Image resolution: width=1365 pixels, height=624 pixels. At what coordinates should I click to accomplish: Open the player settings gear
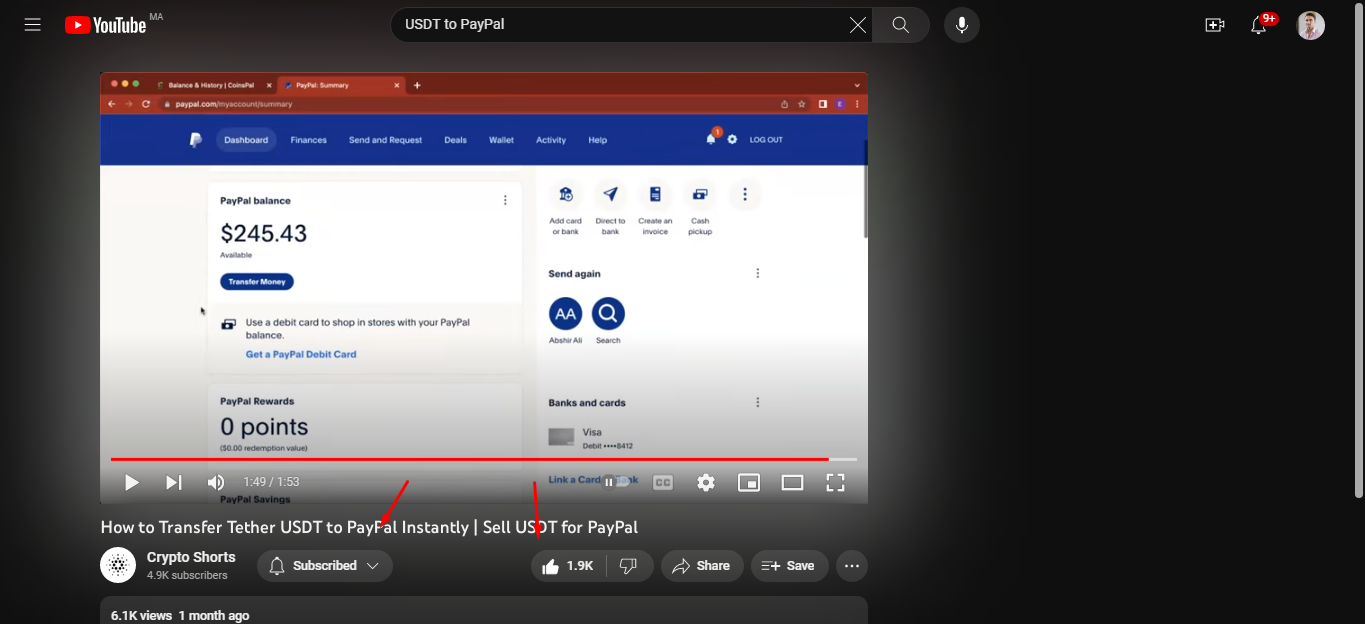point(706,483)
